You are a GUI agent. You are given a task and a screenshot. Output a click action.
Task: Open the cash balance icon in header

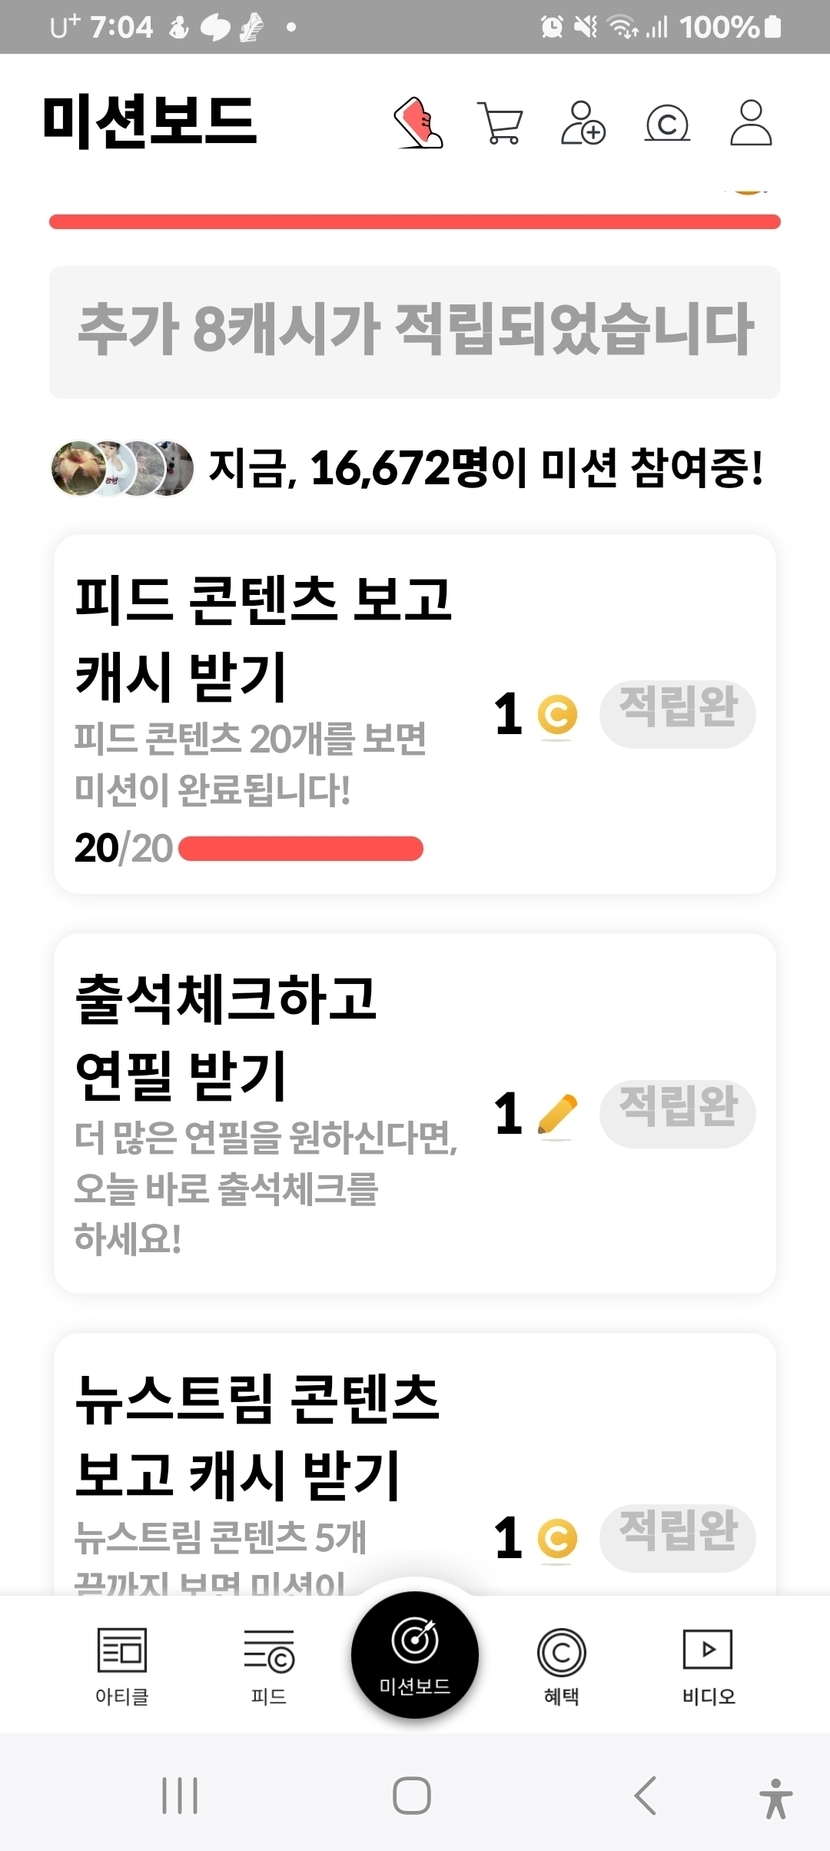(667, 123)
